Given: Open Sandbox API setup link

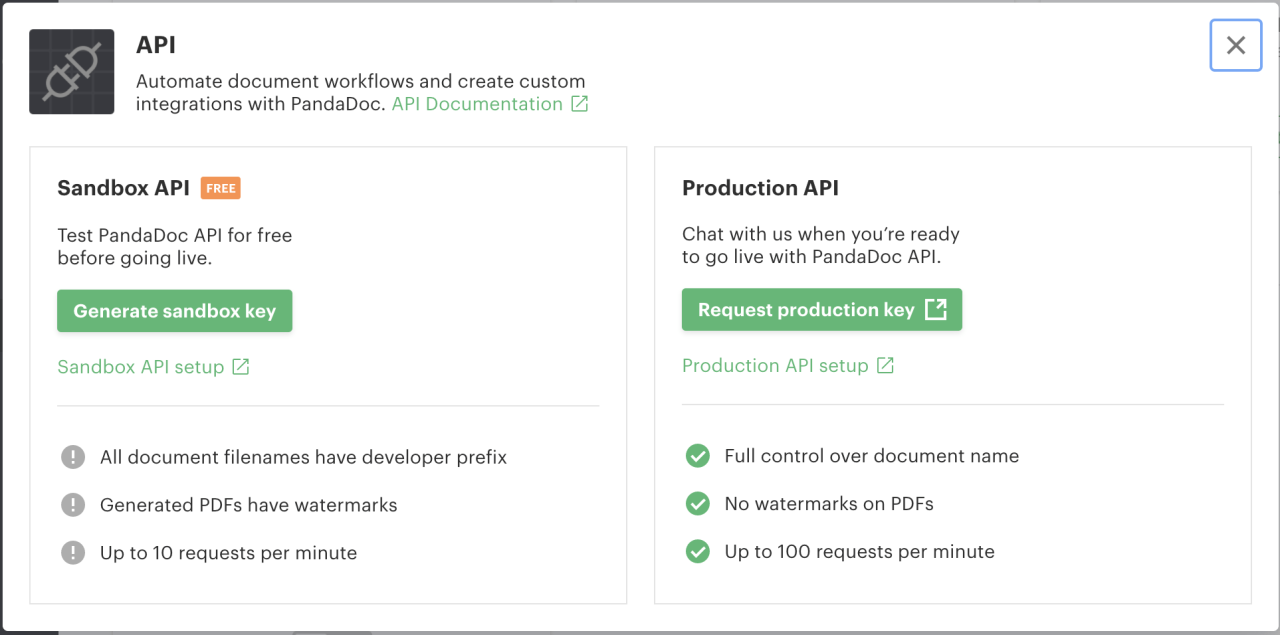Looking at the screenshot, I should pyautogui.click(x=141, y=367).
